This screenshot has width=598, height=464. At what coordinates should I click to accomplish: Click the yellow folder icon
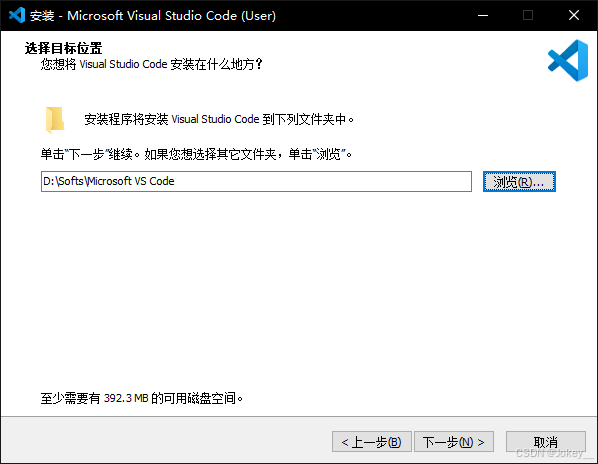click(x=55, y=120)
